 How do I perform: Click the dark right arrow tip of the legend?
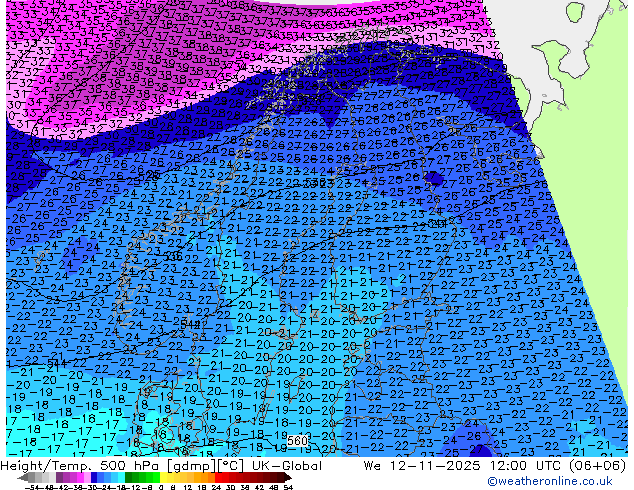tap(288, 477)
